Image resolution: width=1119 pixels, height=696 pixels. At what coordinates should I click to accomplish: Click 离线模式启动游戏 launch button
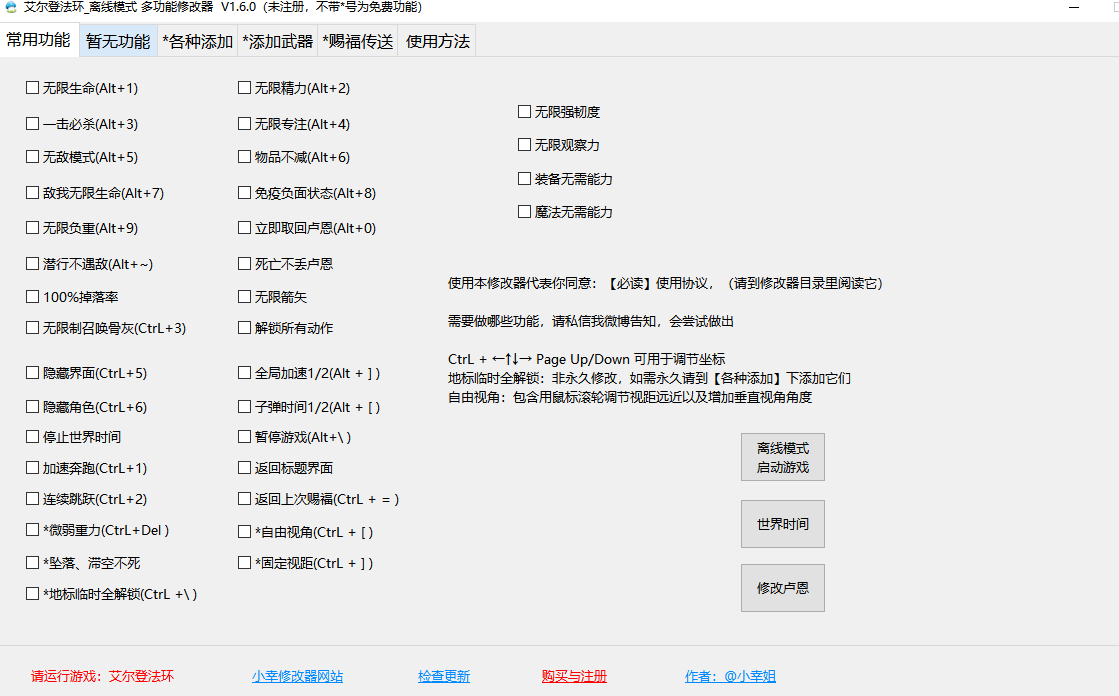[782, 457]
